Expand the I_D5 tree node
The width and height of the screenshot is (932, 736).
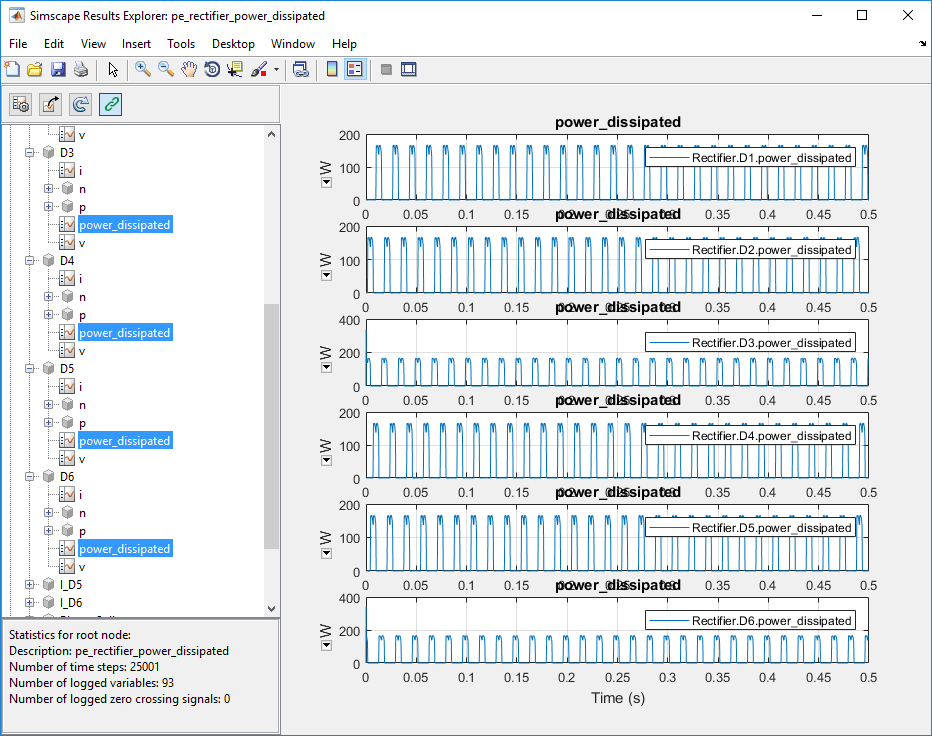[30, 584]
